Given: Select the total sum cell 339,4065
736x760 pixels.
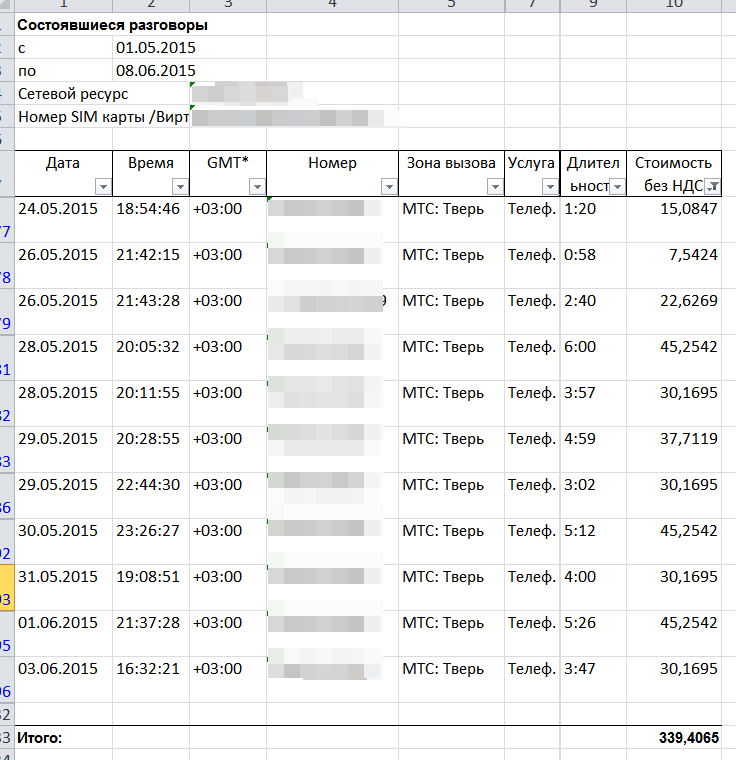Looking at the screenshot, I should (674, 738).
